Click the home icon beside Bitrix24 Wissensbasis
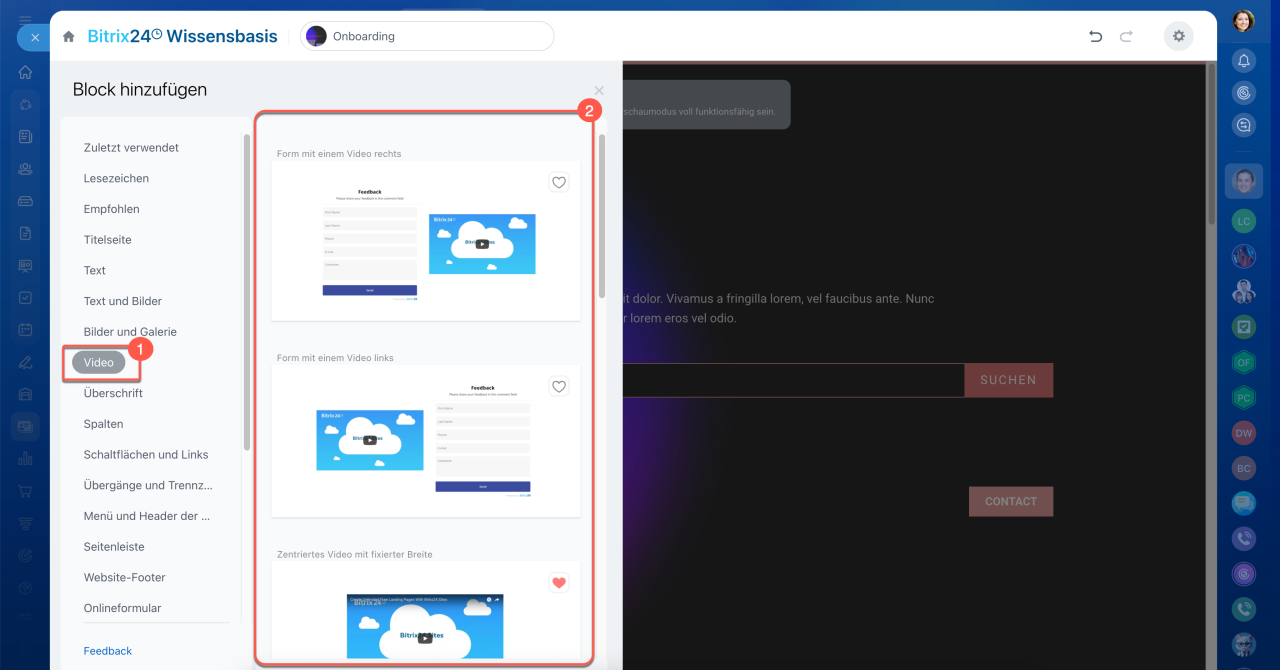The image size is (1280, 670). tap(69, 37)
